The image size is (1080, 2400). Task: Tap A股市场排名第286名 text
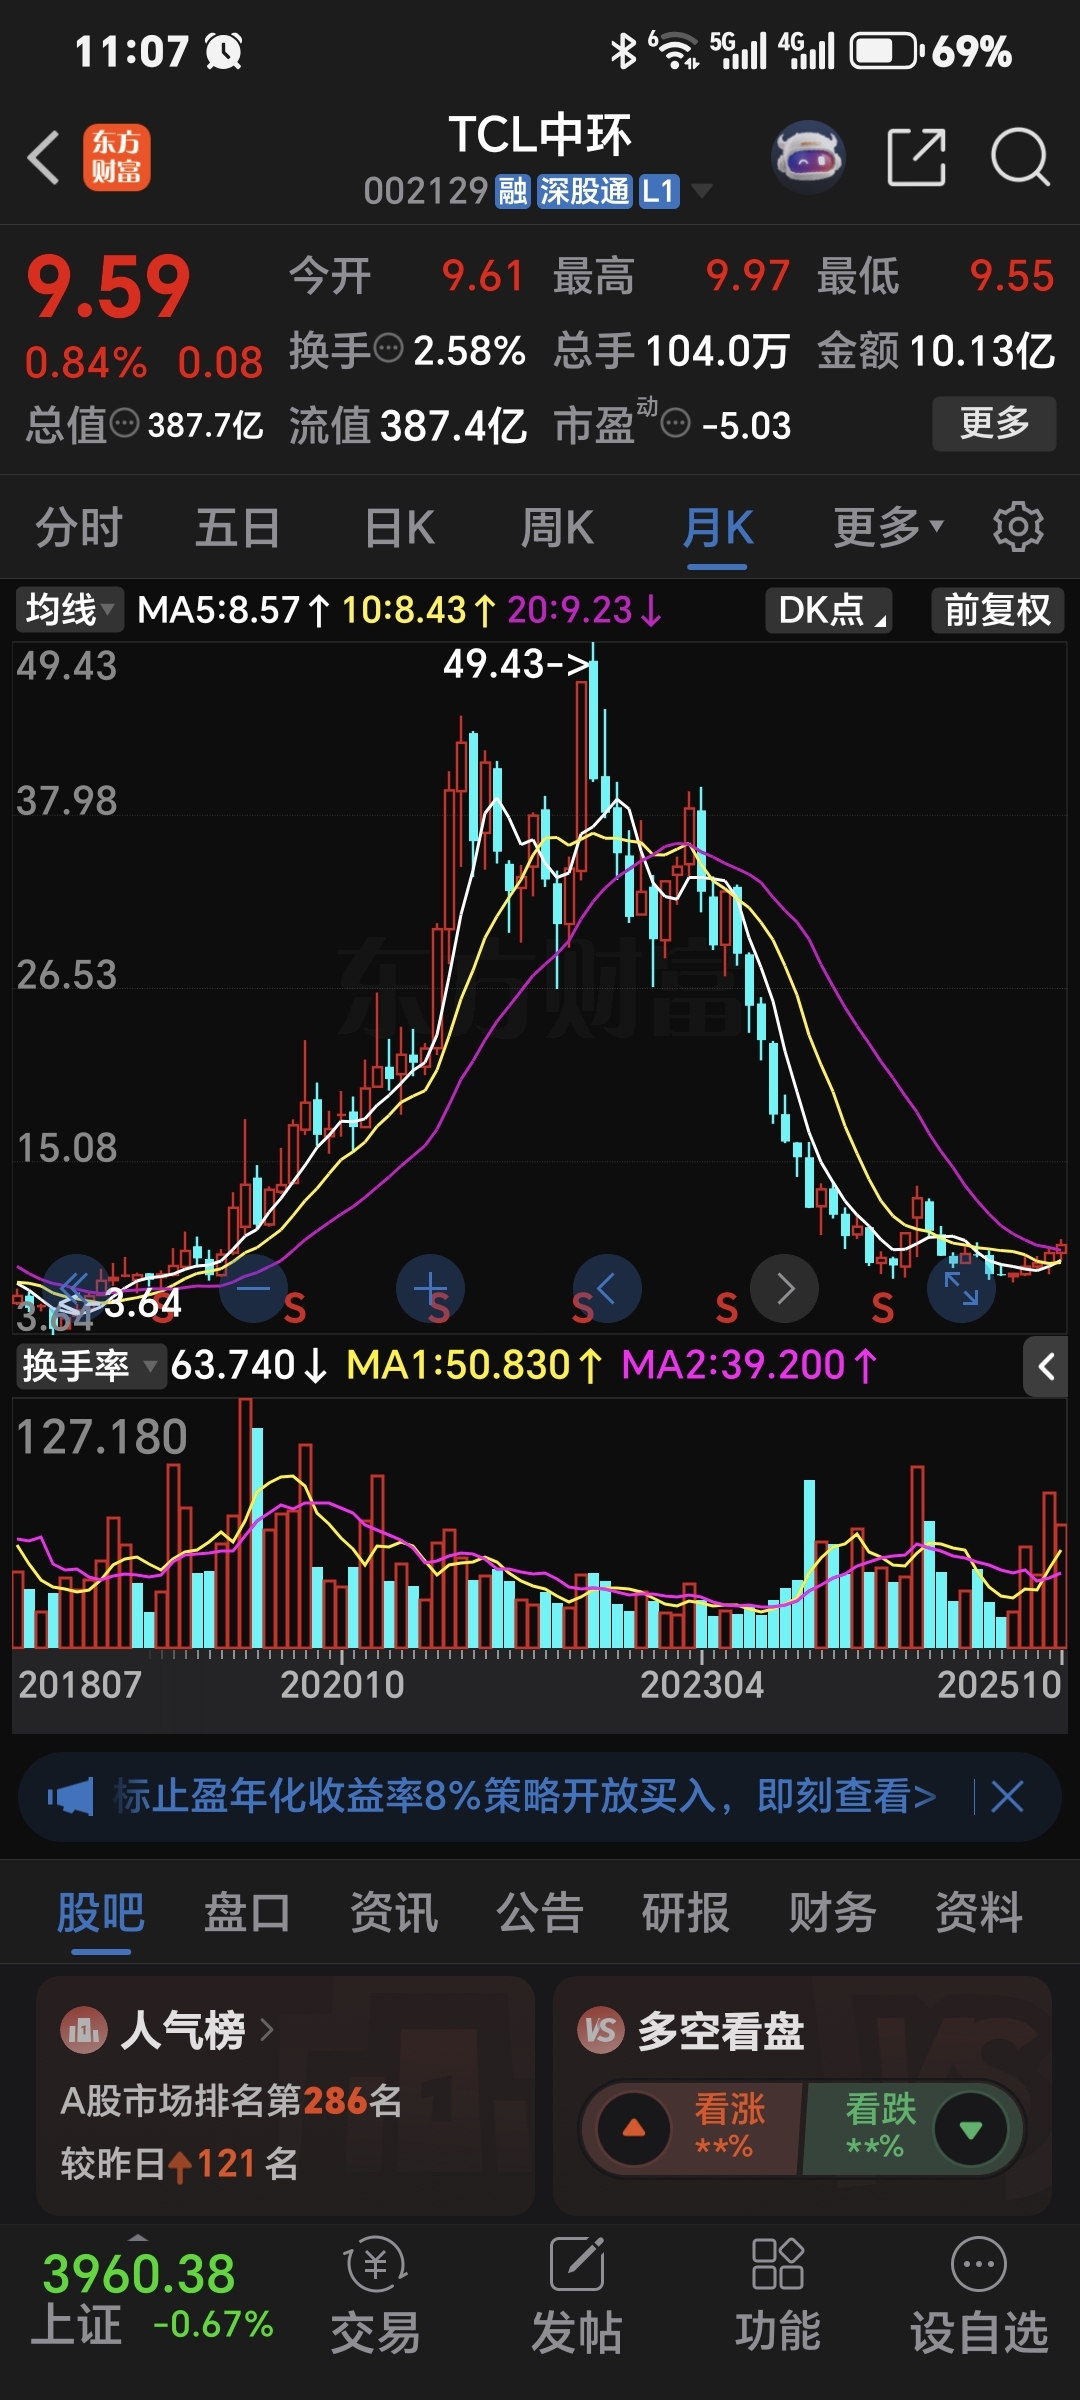pos(231,2101)
